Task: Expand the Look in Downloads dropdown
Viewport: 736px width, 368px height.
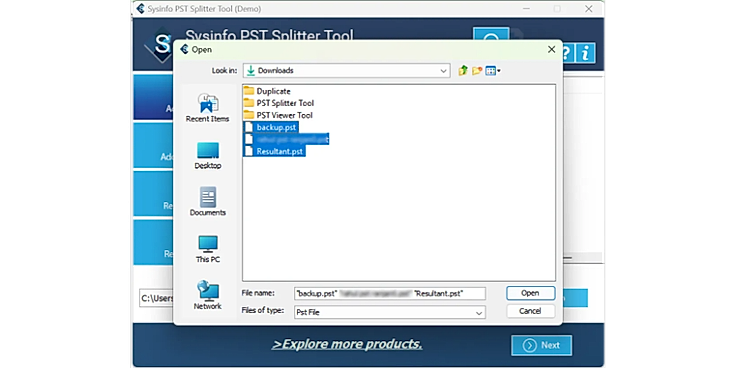Action: point(347,71)
